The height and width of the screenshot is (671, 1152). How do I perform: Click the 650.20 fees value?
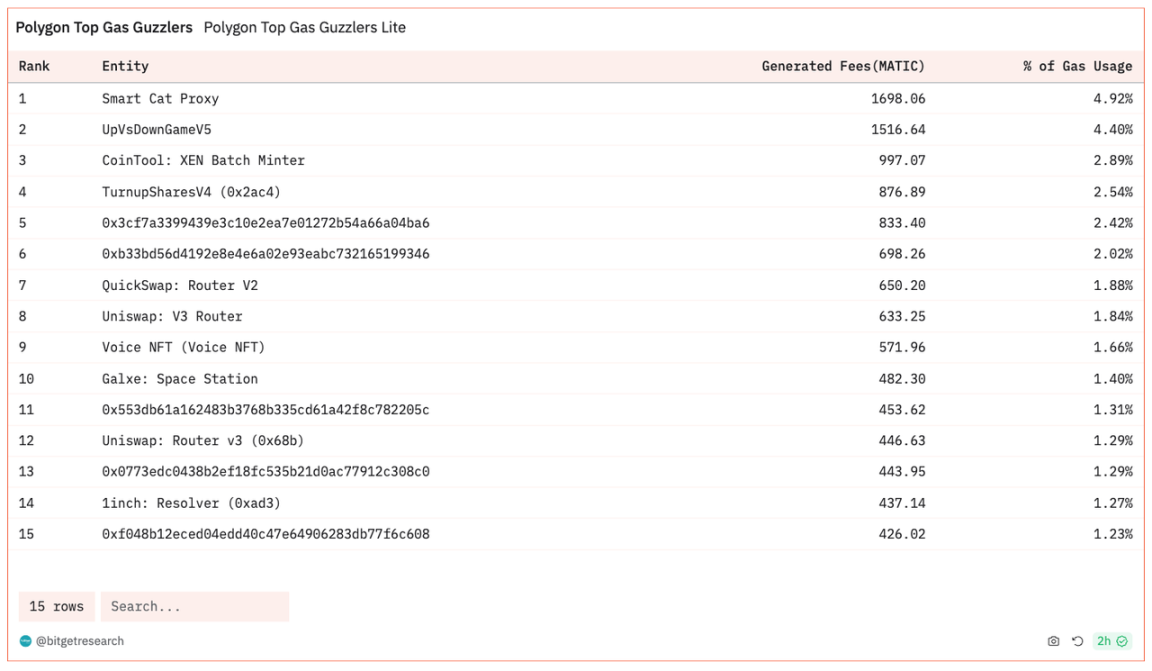click(902, 285)
